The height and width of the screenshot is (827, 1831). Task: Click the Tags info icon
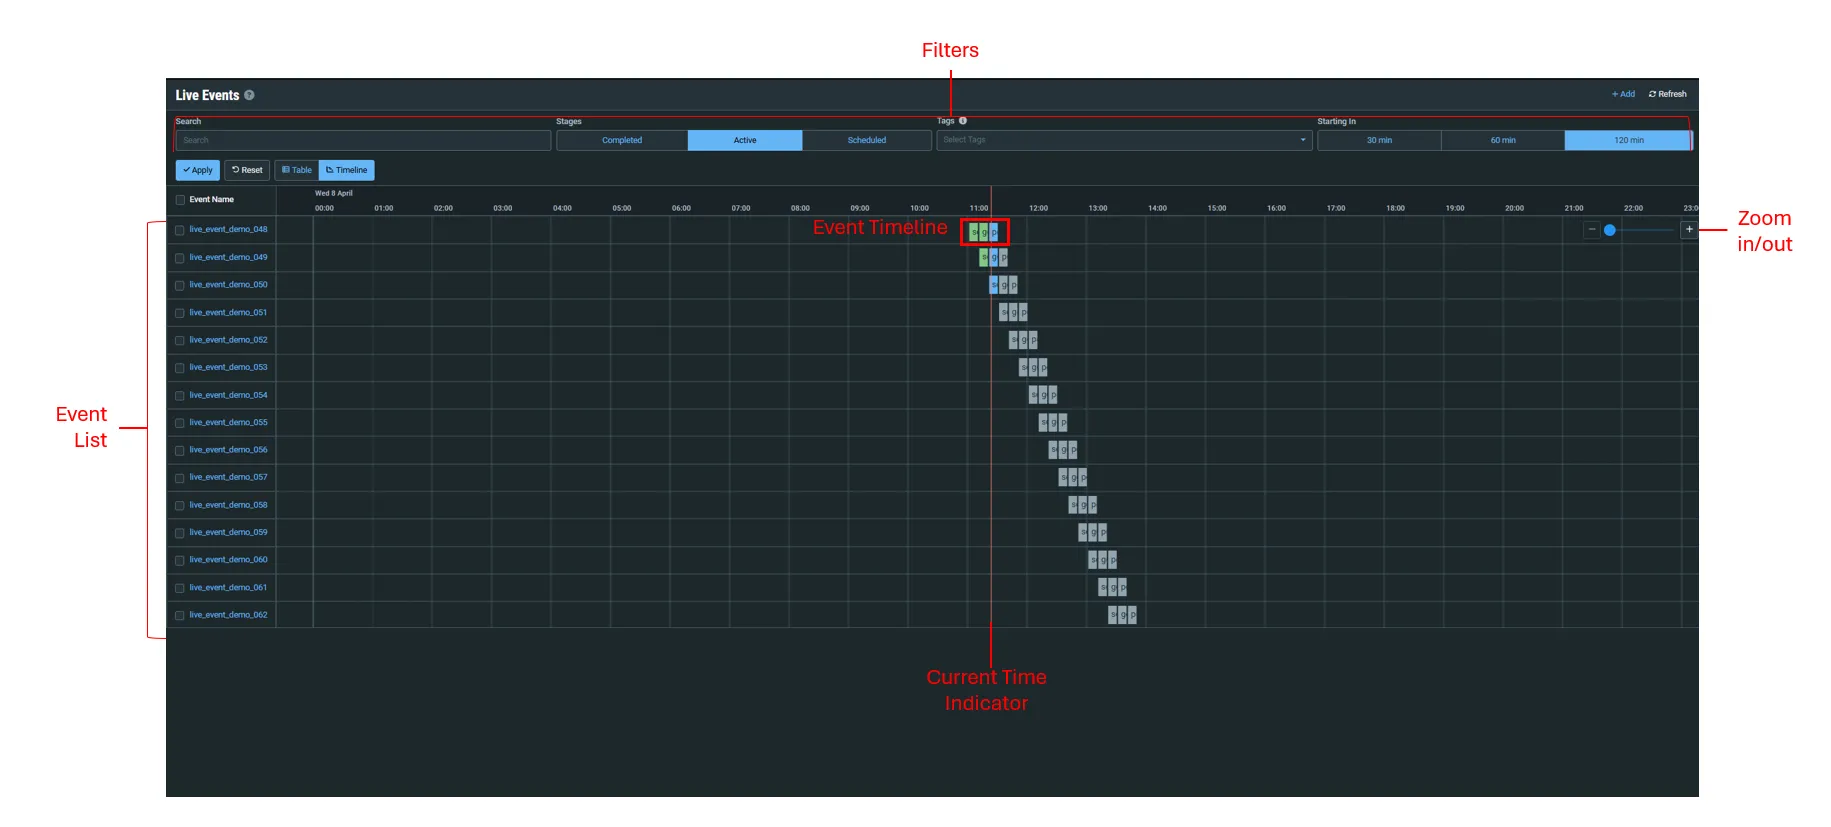coord(963,121)
